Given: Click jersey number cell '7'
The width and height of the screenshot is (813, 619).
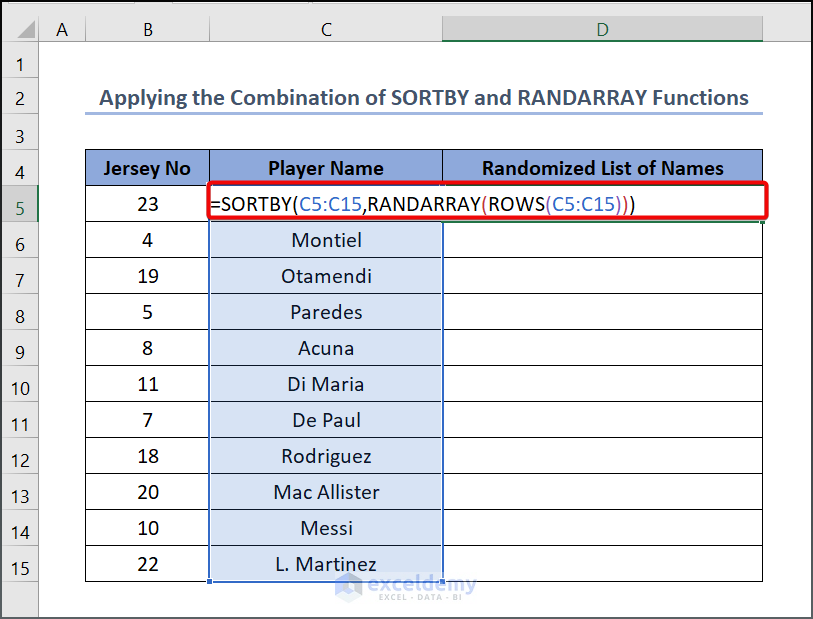Looking at the screenshot, I should point(148,420).
